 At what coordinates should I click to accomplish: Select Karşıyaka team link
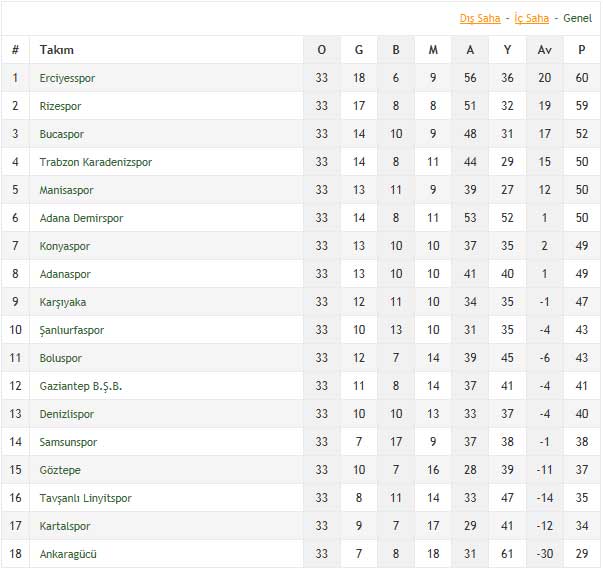63,302
